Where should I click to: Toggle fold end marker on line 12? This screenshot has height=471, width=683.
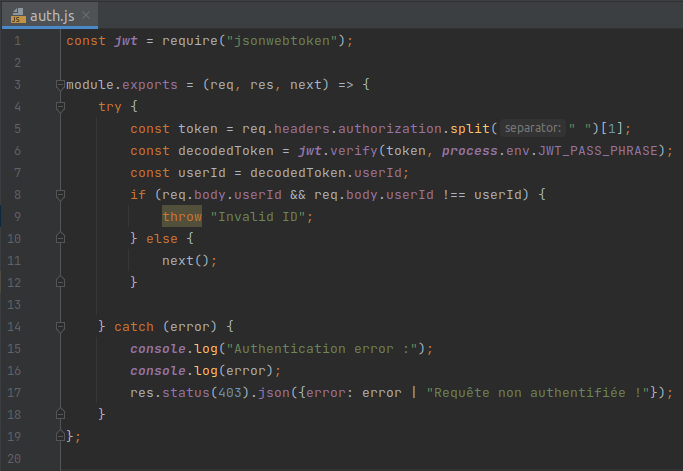[x=61, y=282]
